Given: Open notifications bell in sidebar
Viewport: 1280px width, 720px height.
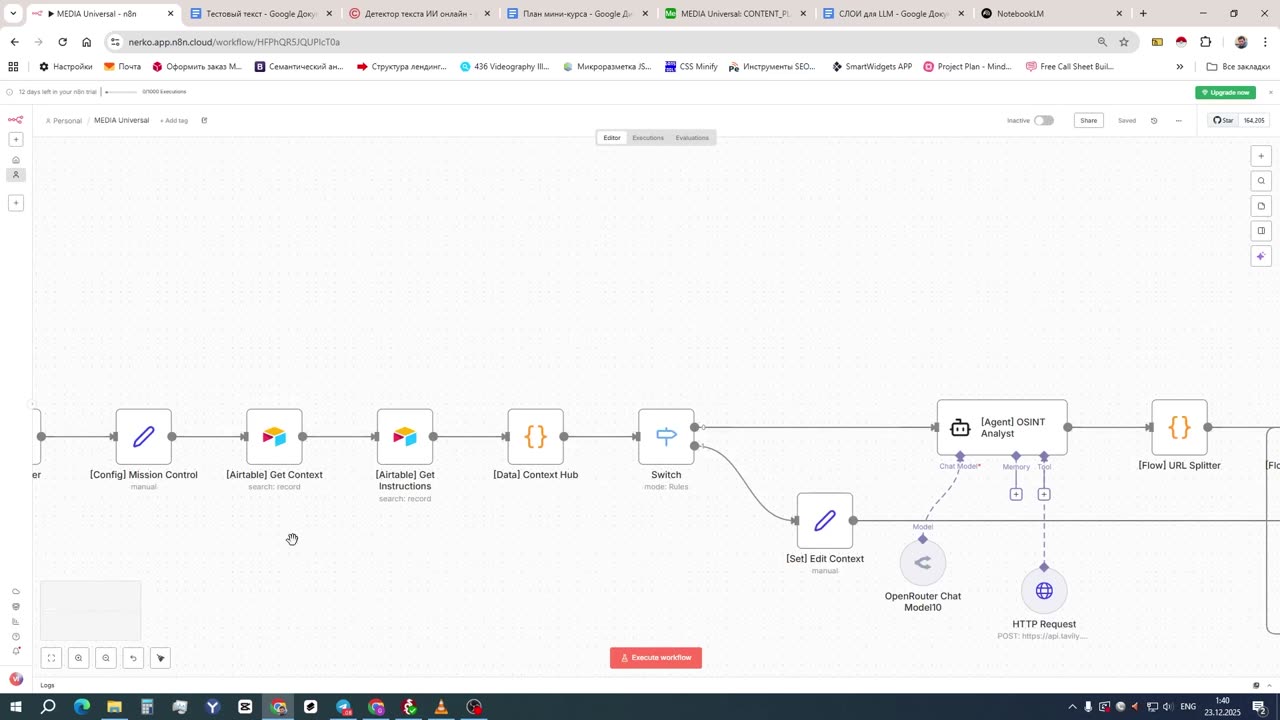Looking at the screenshot, I should [15, 651].
